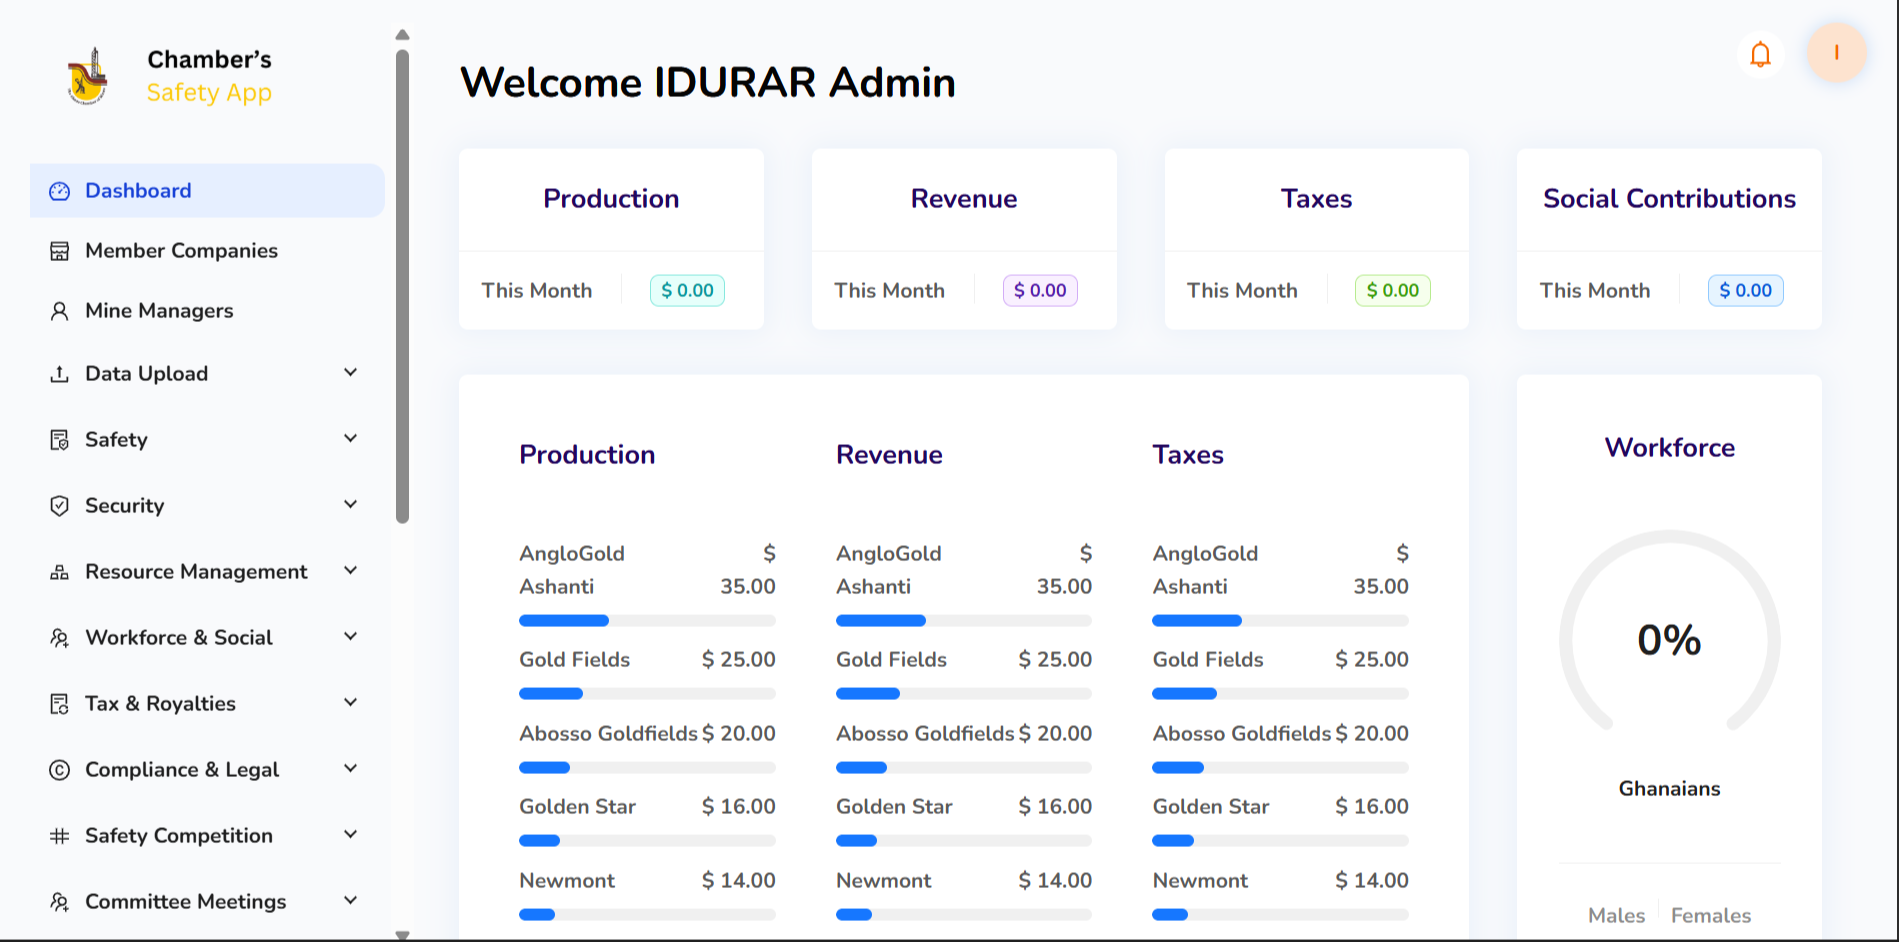1899x942 pixels.
Task: Click the Chamber's Safety App logo
Action: pos(88,76)
